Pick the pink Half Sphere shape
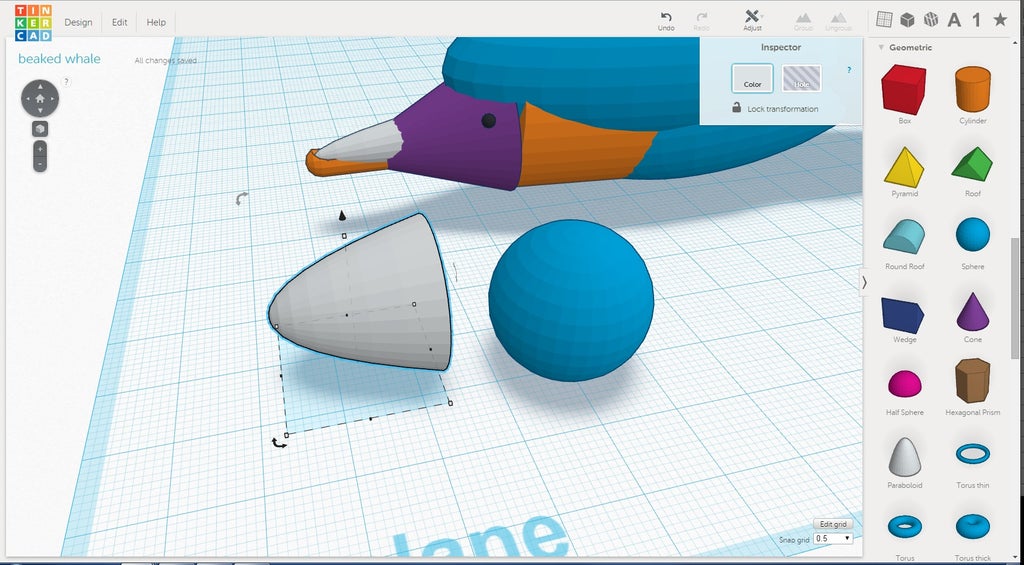Viewport: 1024px width, 565px height. click(x=904, y=384)
